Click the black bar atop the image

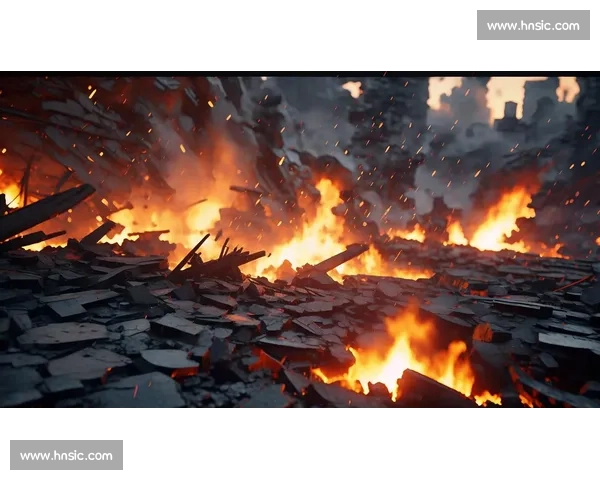click(300, 70)
